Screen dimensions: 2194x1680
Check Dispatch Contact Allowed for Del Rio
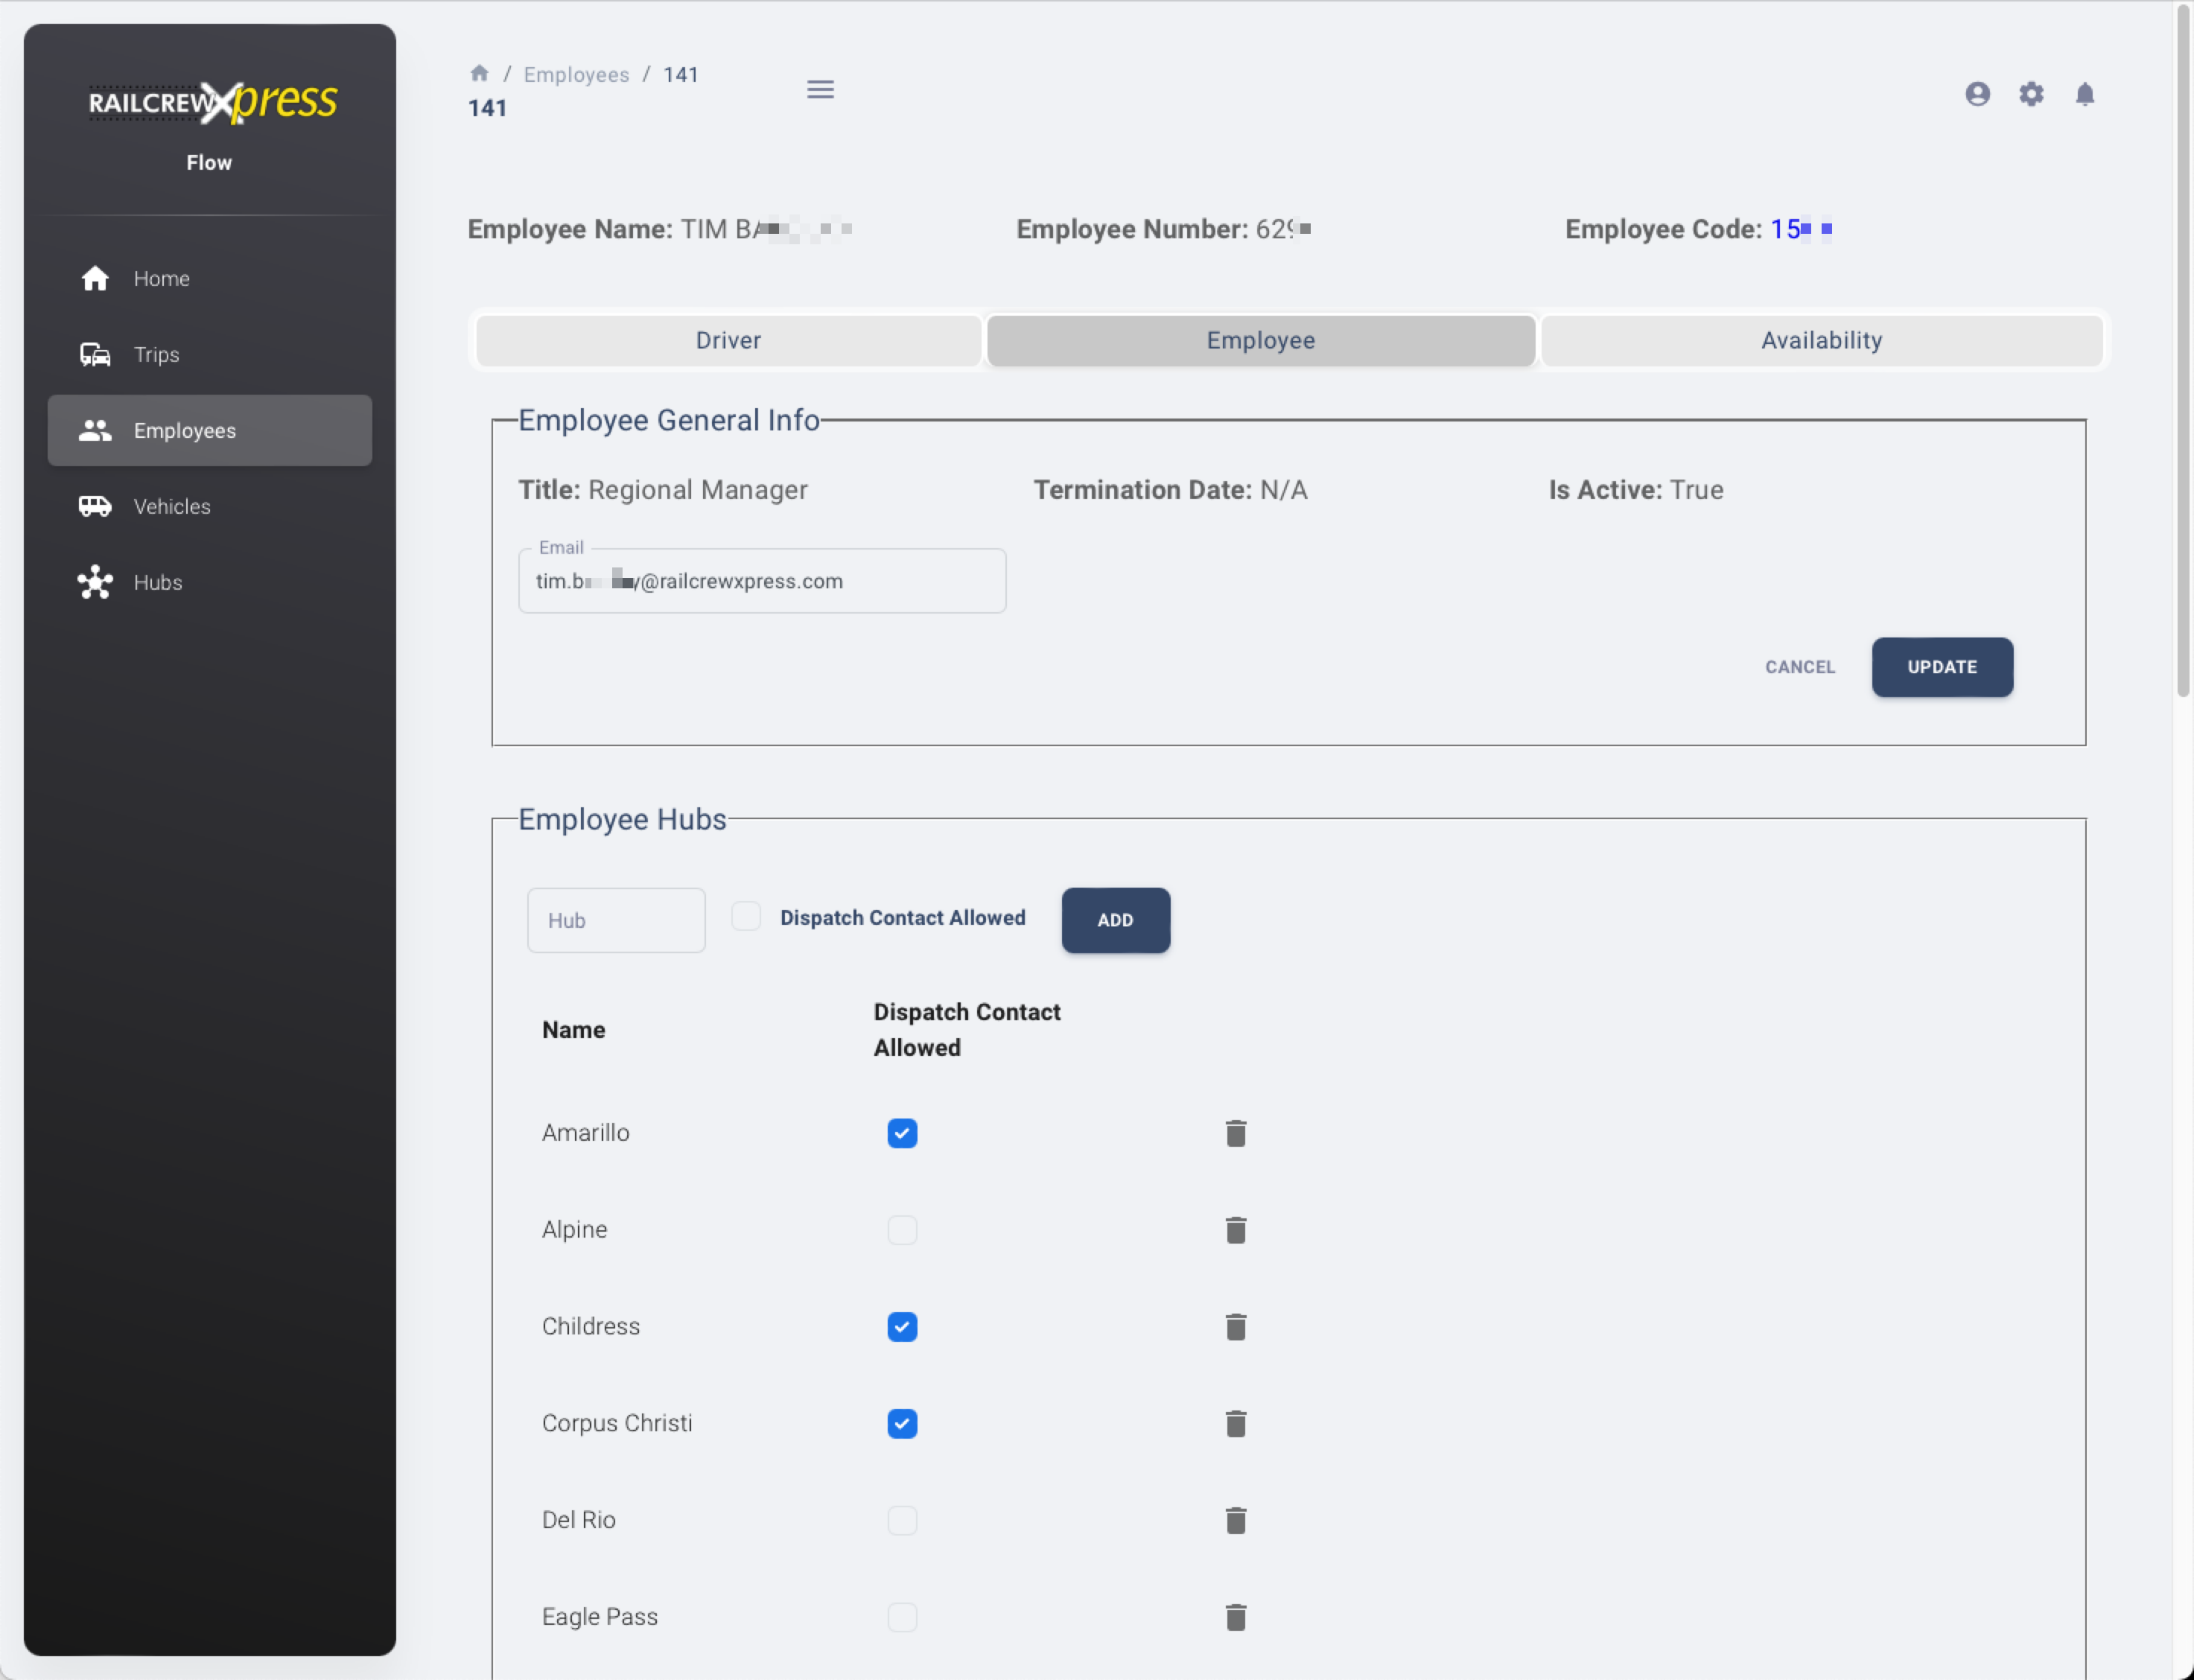pos(902,1520)
